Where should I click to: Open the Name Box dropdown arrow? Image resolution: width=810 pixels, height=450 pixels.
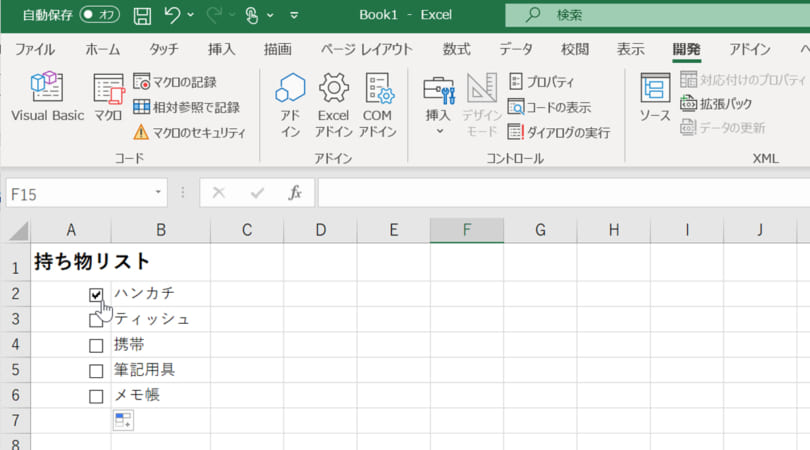click(159, 193)
